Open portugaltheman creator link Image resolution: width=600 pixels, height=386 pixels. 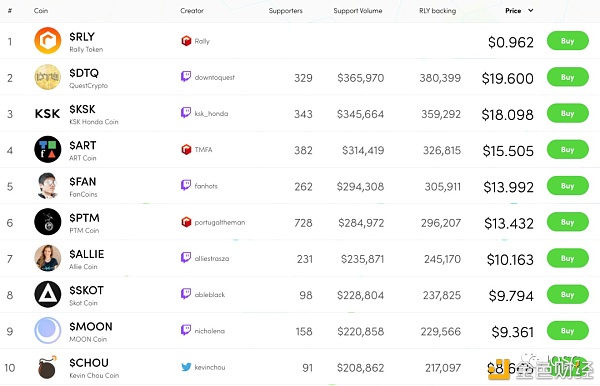(220, 222)
